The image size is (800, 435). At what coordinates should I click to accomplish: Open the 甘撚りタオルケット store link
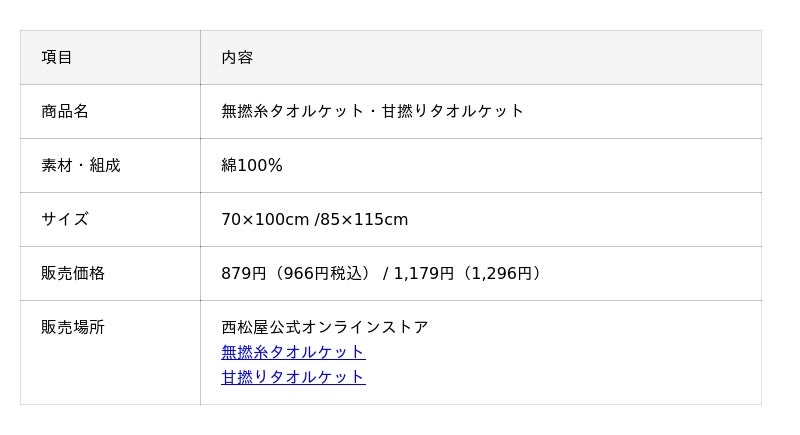click(293, 377)
